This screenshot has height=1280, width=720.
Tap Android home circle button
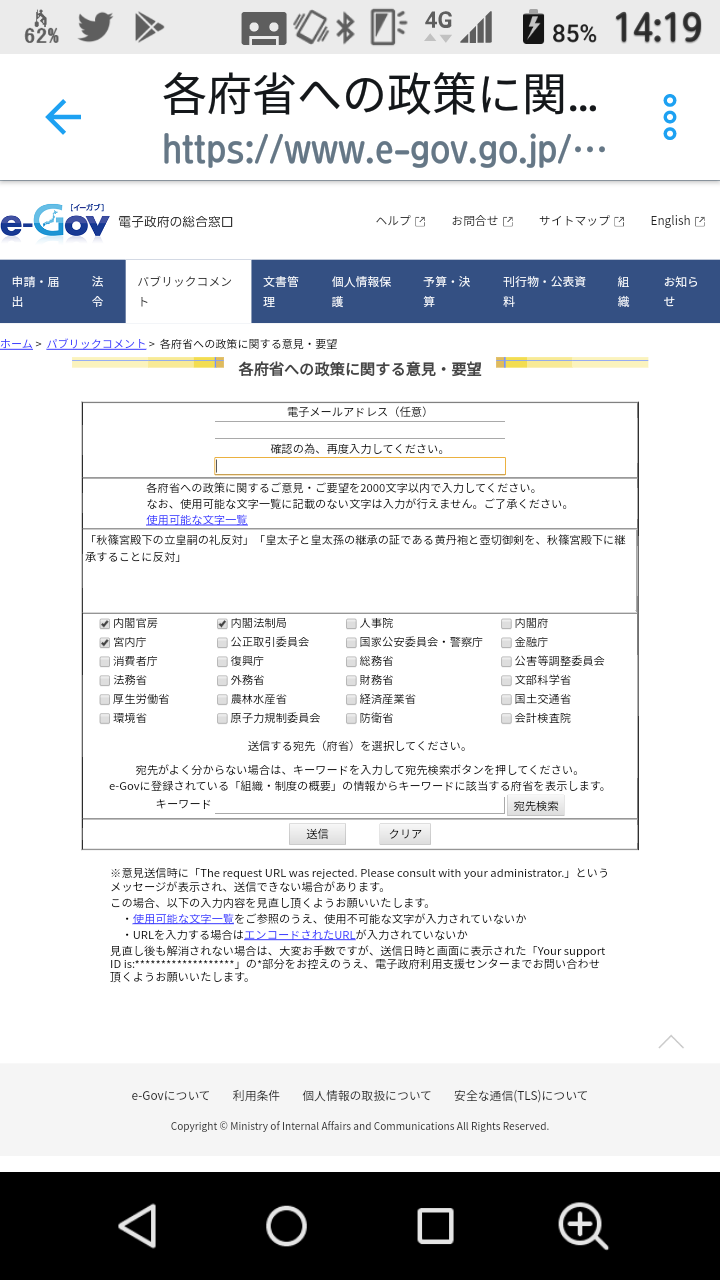coord(286,1225)
